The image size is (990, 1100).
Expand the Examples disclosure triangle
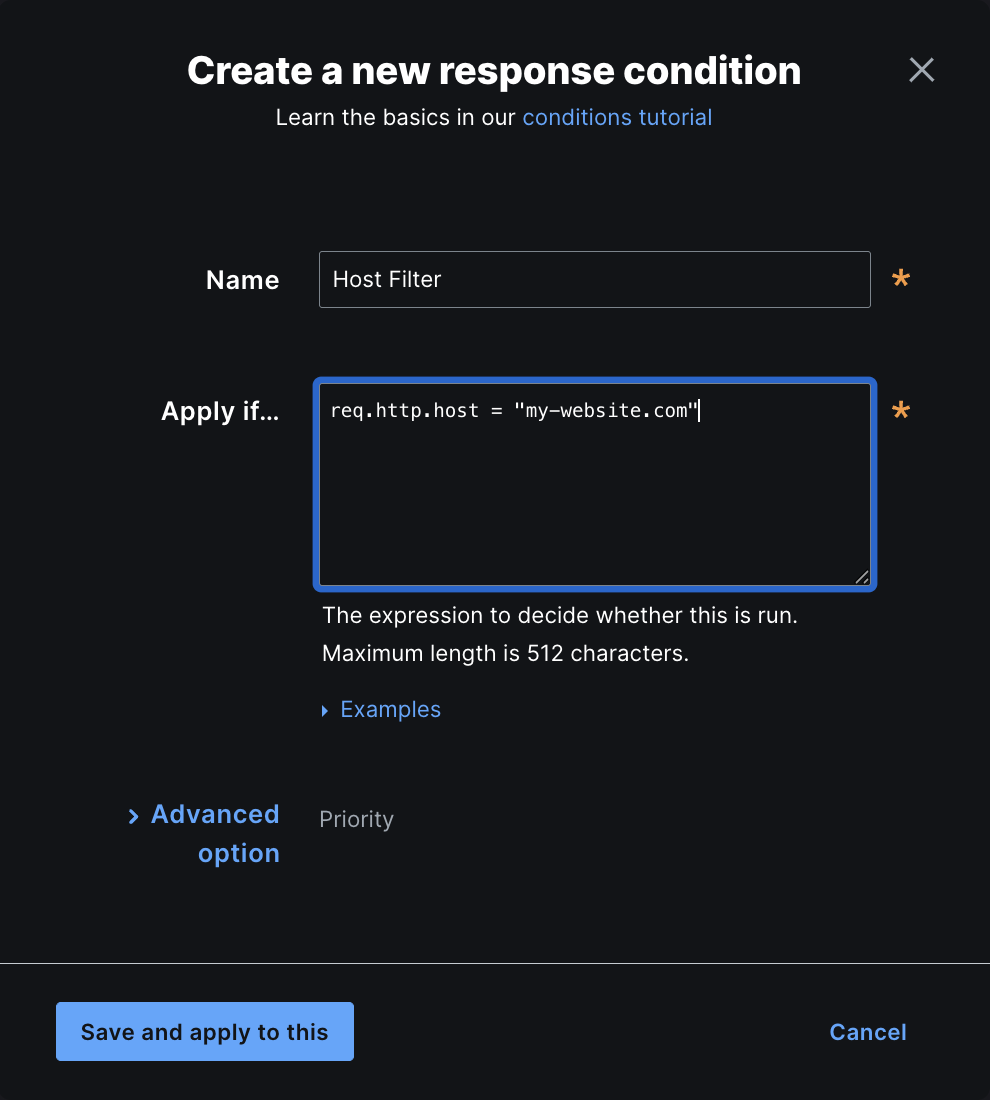pyautogui.click(x=325, y=711)
